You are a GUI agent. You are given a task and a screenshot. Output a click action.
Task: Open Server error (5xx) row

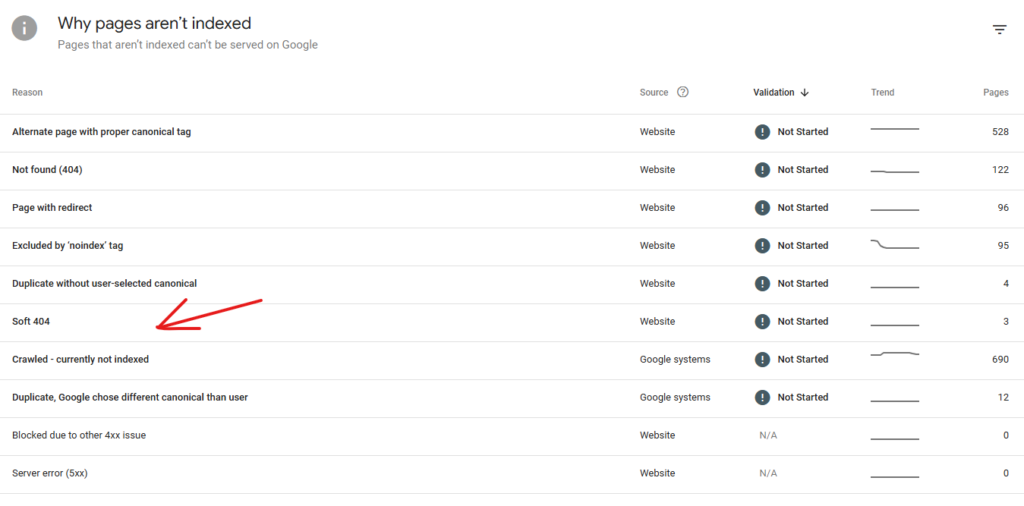50,473
